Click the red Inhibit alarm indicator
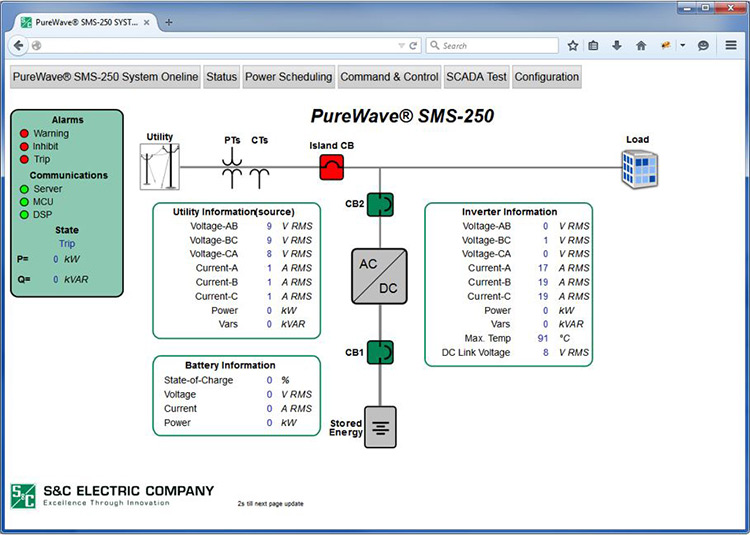 pyautogui.click(x=24, y=146)
